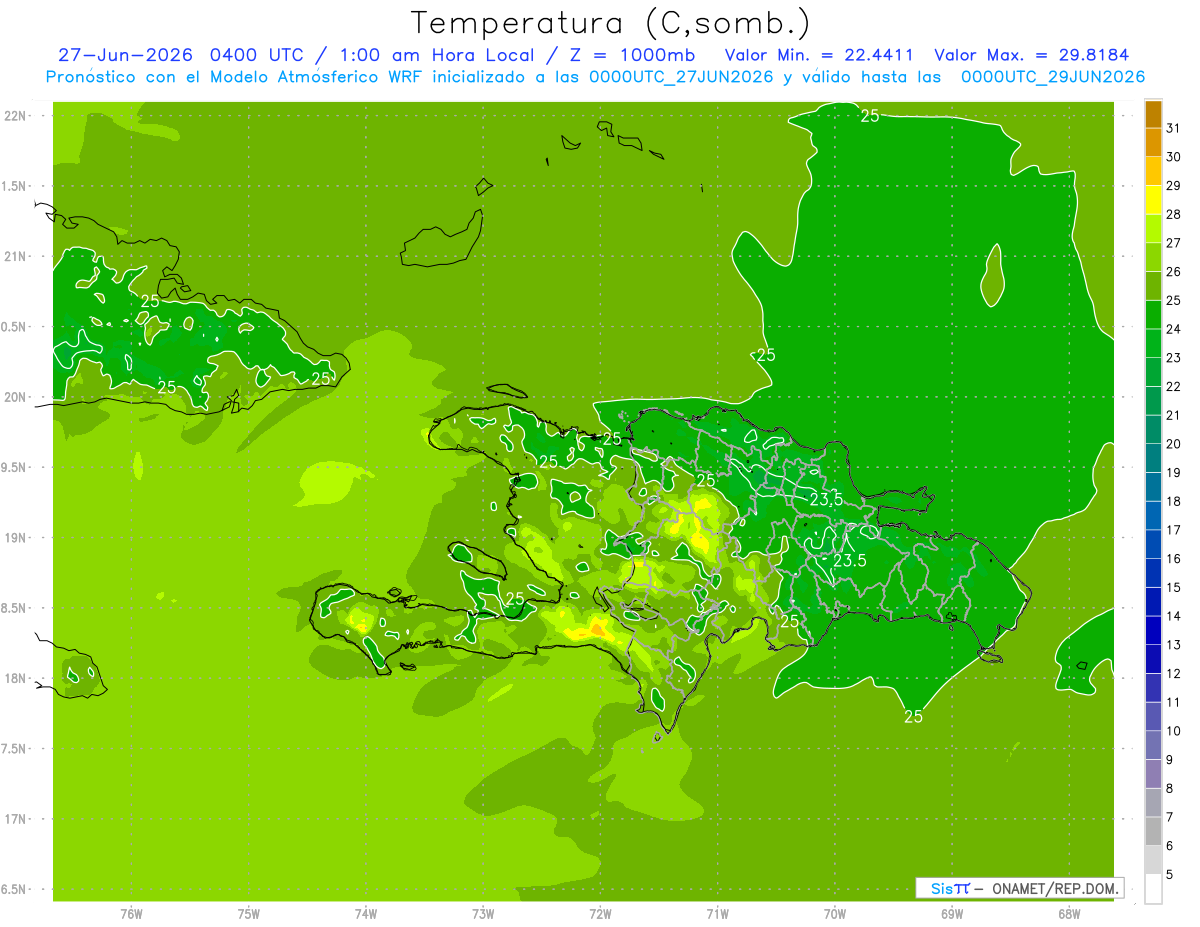Click the "14" value on the color scale
The image size is (1200, 927).
click(x=1174, y=616)
